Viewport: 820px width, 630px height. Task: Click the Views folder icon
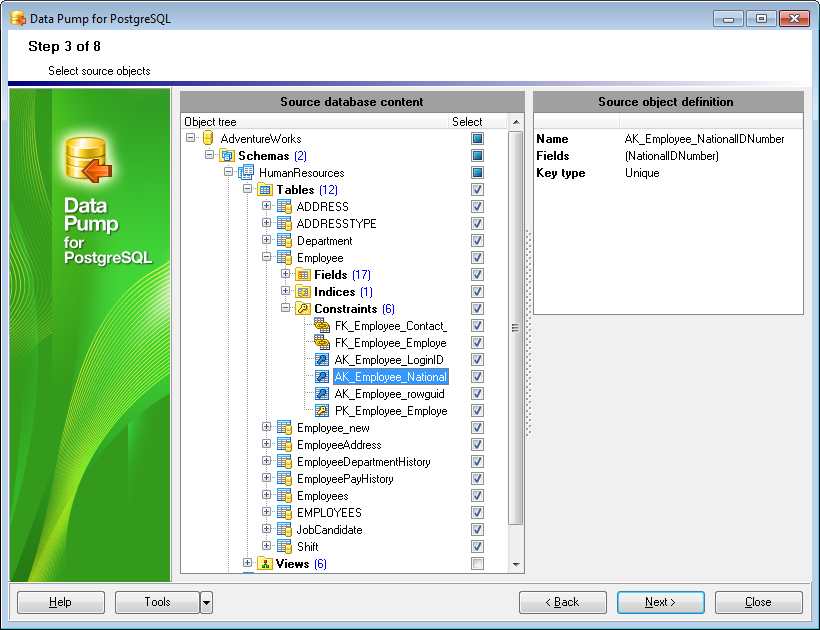click(266, 563)
